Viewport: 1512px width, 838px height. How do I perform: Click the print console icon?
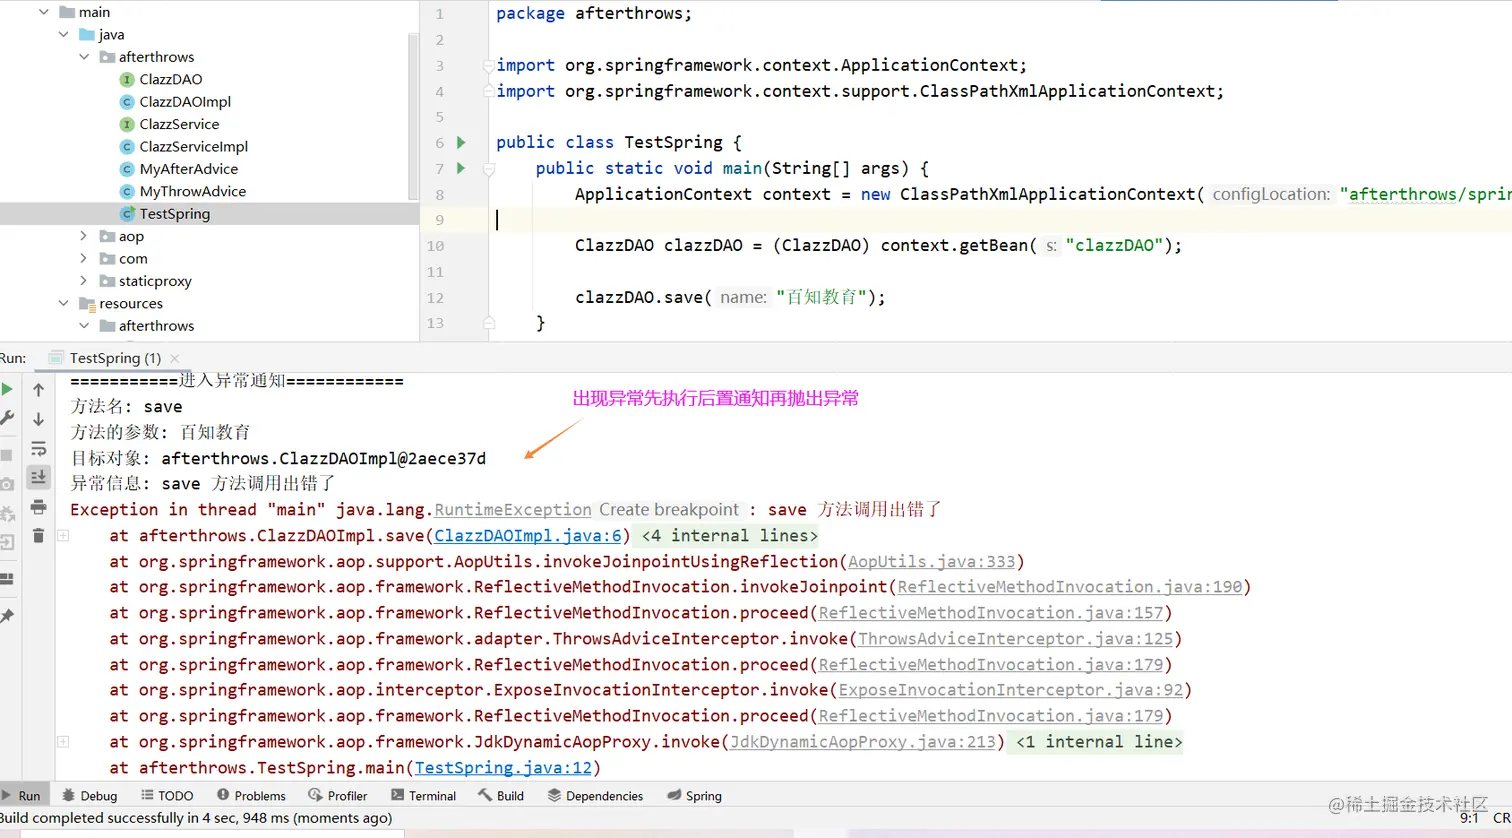pos(38,507)
